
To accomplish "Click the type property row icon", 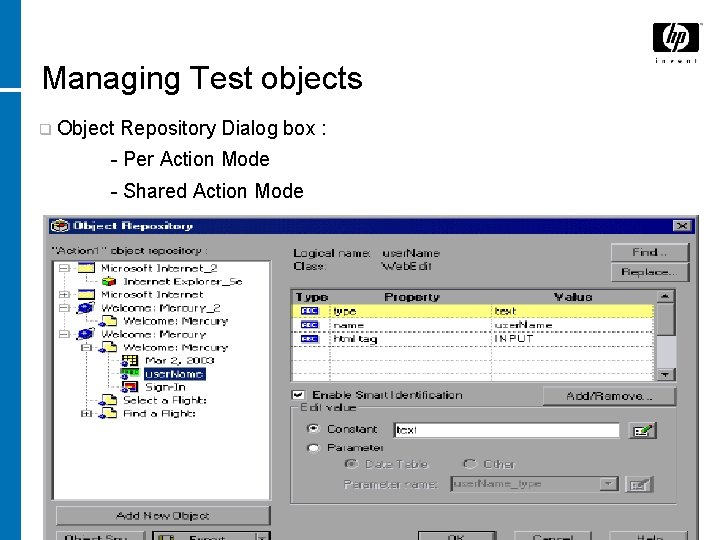I will (309, 311).
